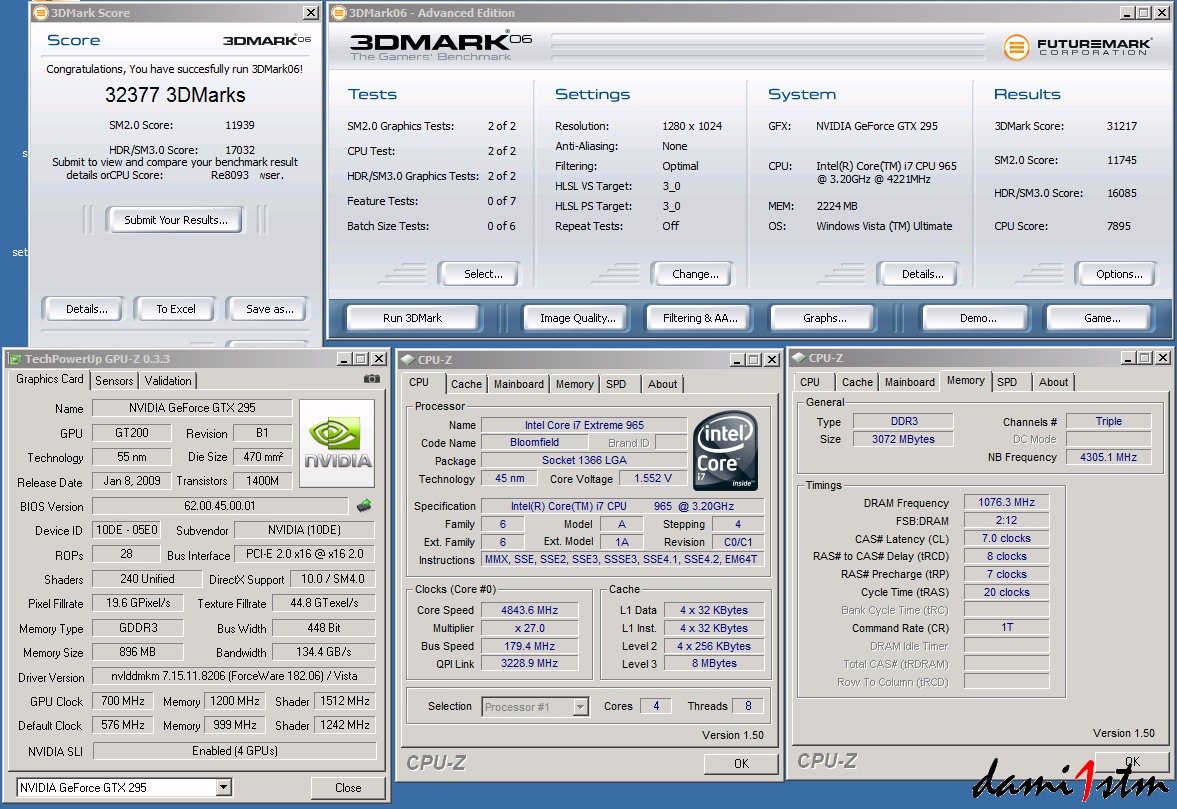The height and width of the screenshot is (809, 1177).
Task: Click the Futuremark Corporation logo
Action: click(x=1076, y=47)
